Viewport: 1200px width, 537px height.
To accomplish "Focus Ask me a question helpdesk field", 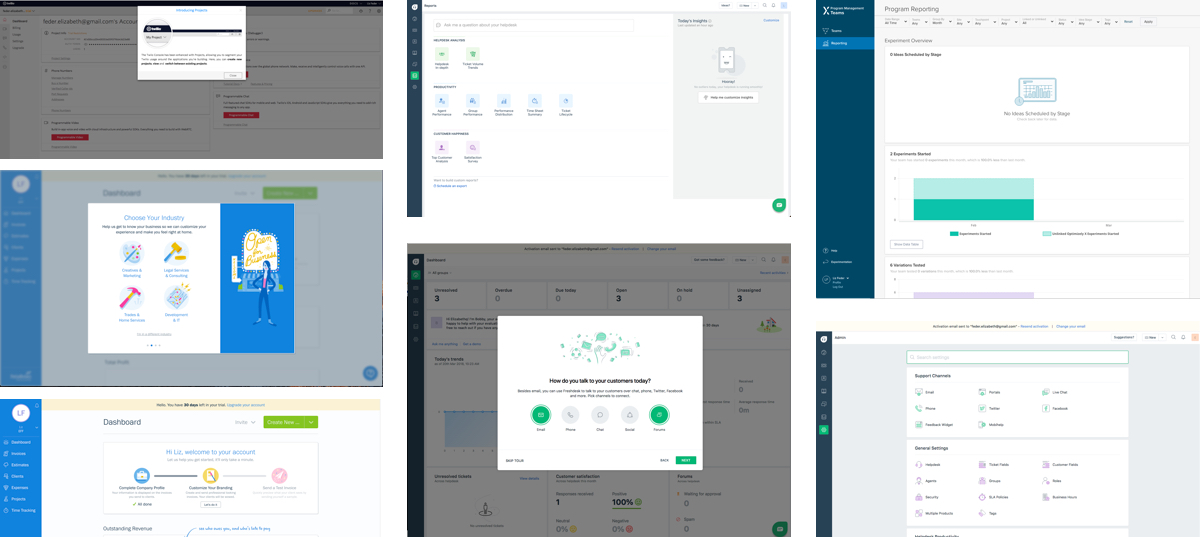I will pos(533,23).
